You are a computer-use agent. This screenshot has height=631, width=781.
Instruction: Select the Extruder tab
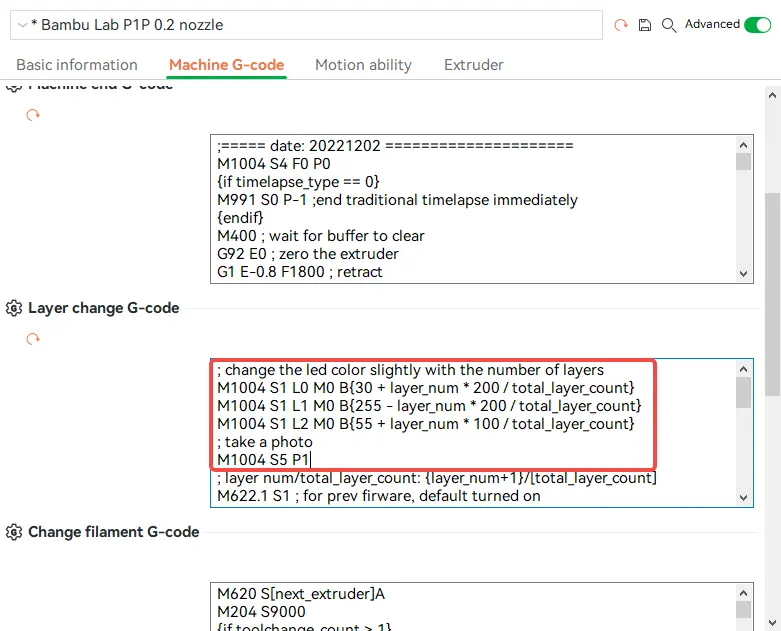click(x=474, y=65)
